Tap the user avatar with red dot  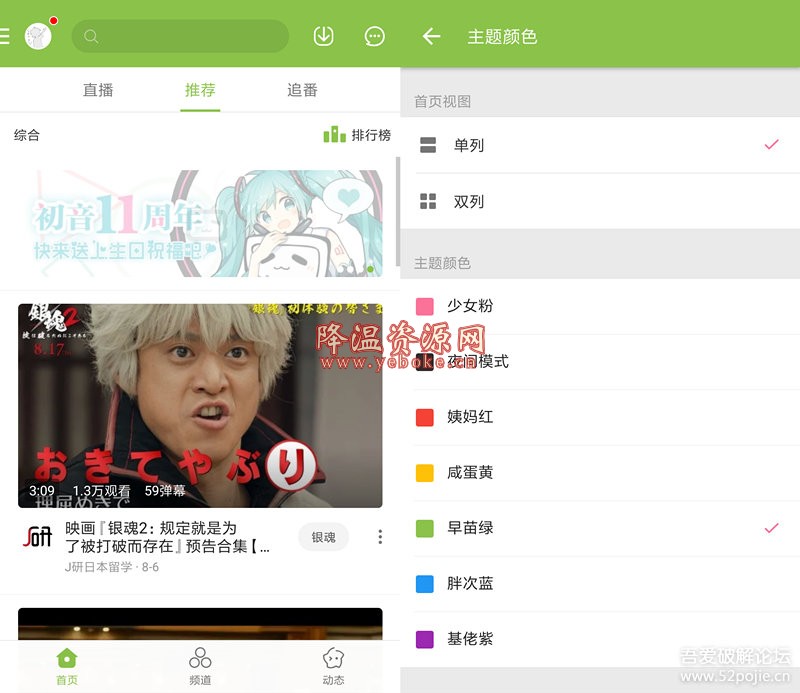[x=39, y=36]
